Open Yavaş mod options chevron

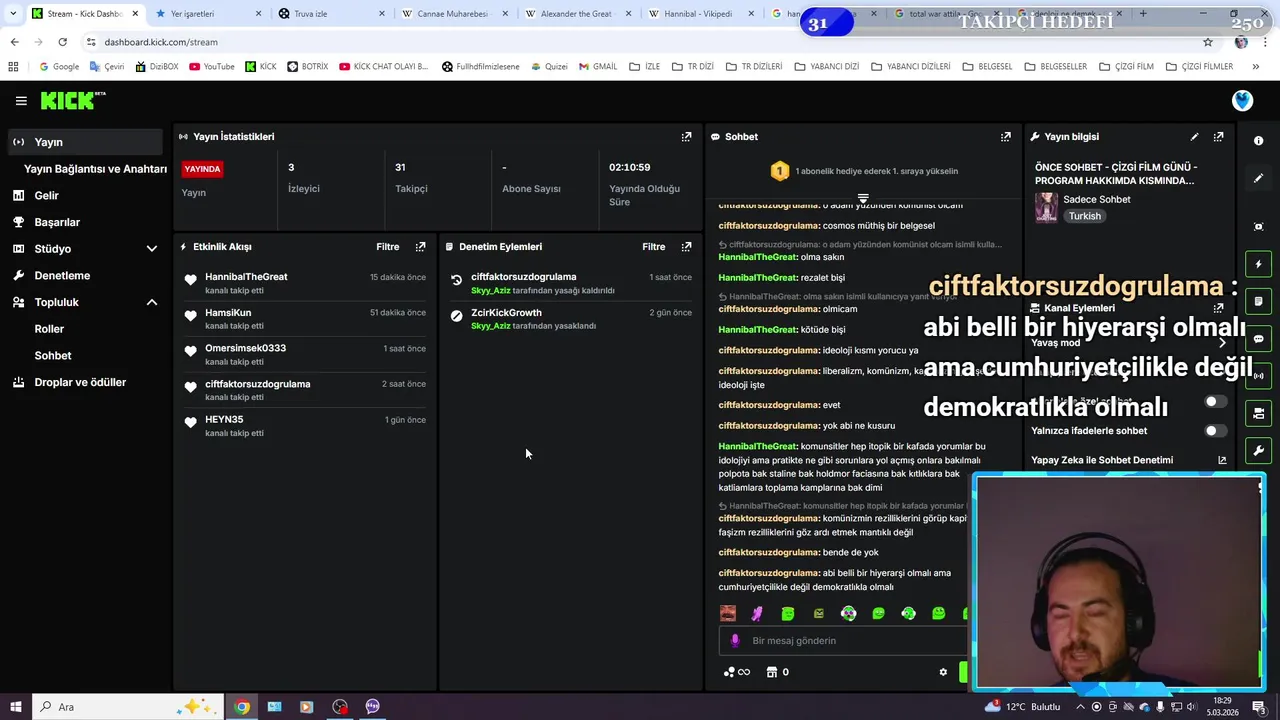point(1221,343)
